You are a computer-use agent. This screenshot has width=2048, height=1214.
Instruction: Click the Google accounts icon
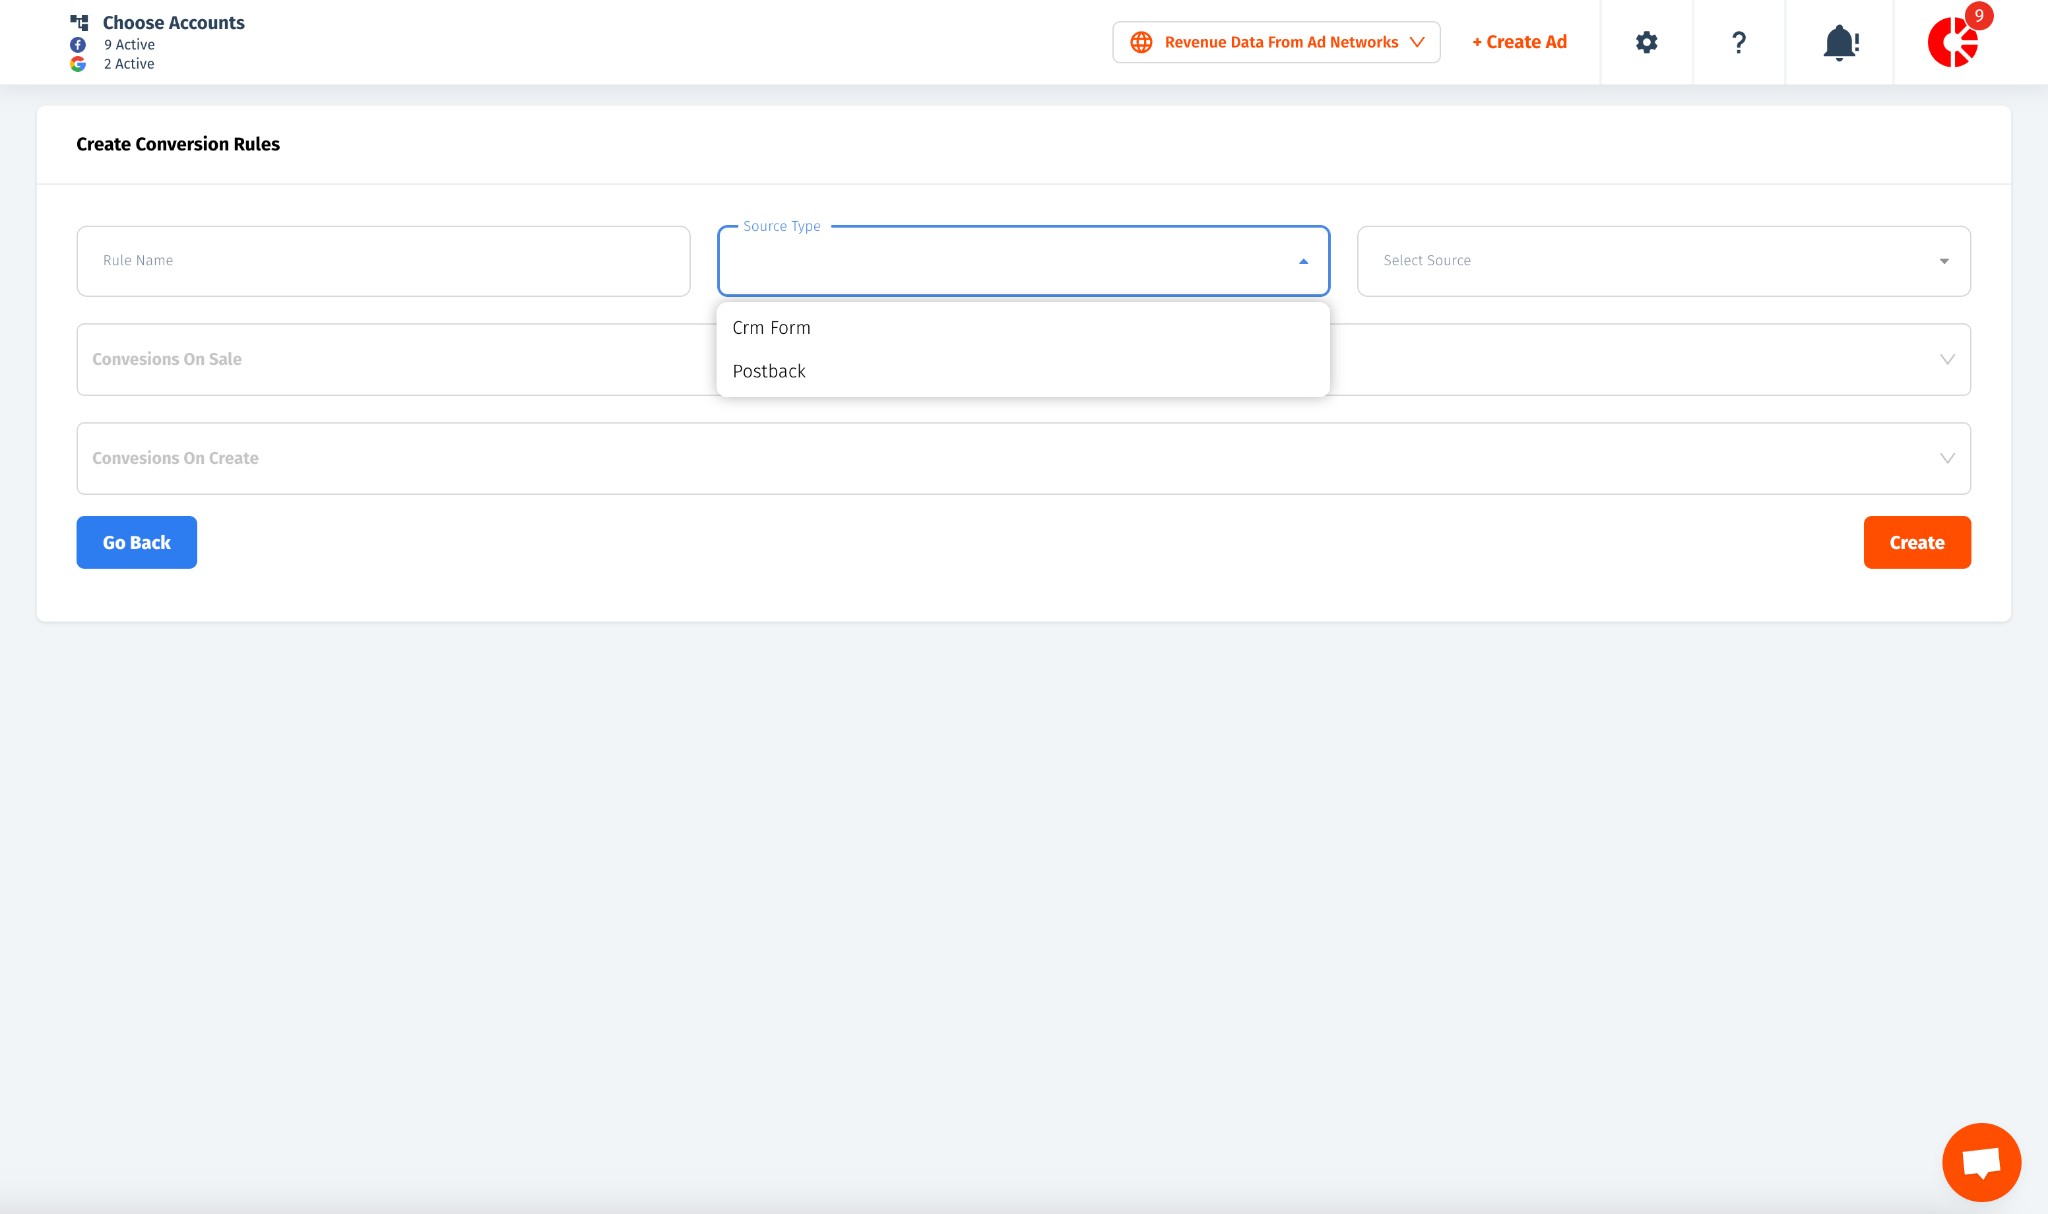tap(78, 64)
